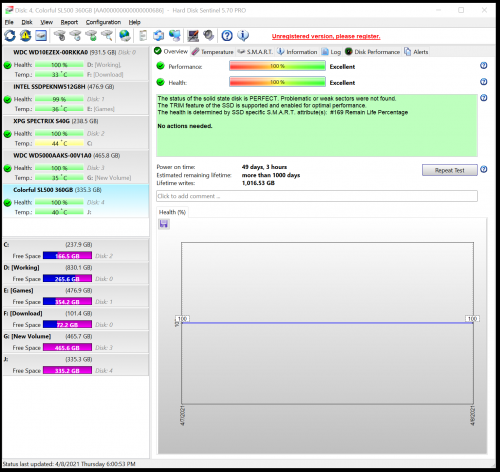Click the speaker sound toolbar icon
Image resolution: width=500 pixels, height=472 pixels.
click(x=209, y=35)
